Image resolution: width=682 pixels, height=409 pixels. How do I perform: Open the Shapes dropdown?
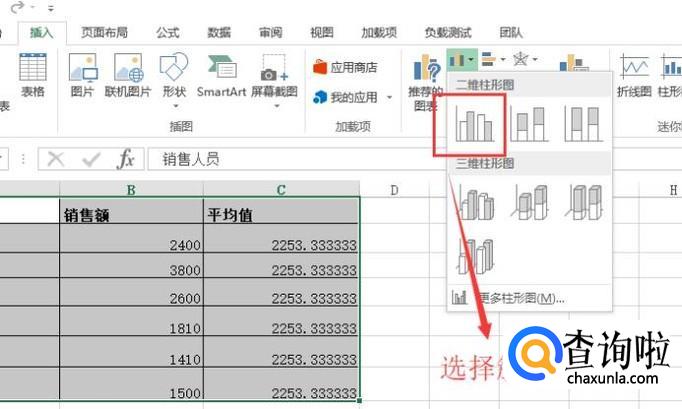pos(174,75)
